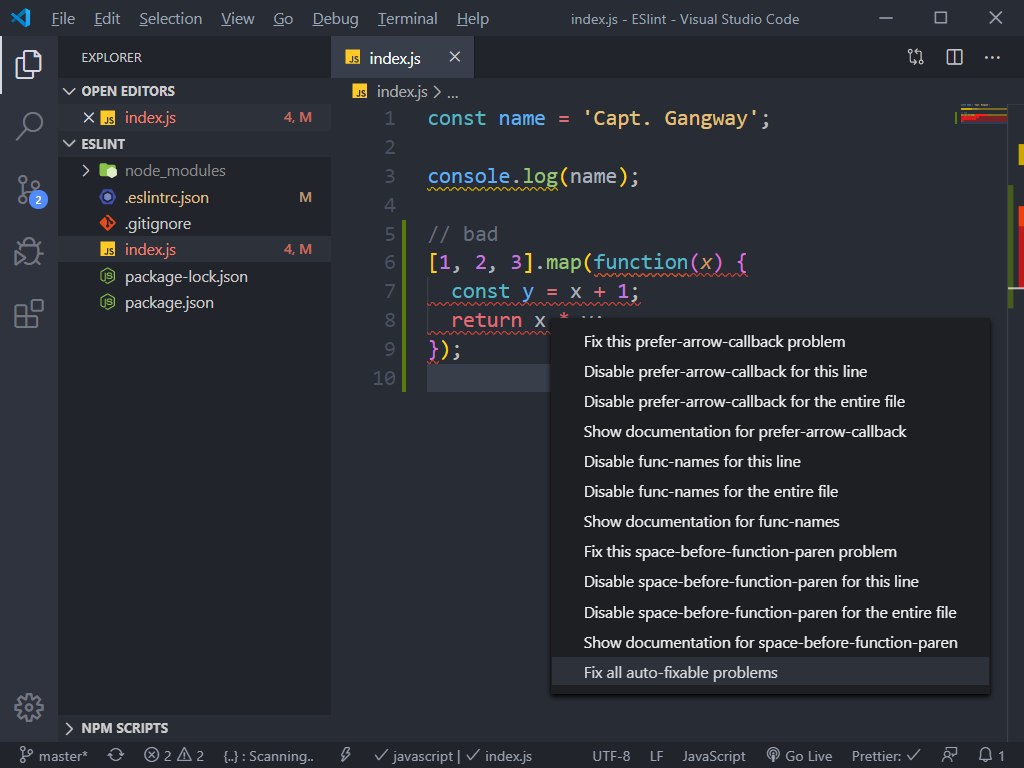This screenshot has height=768, width=1024.
Task: Open notifications bell icon
Action: [x=991, y=756]
